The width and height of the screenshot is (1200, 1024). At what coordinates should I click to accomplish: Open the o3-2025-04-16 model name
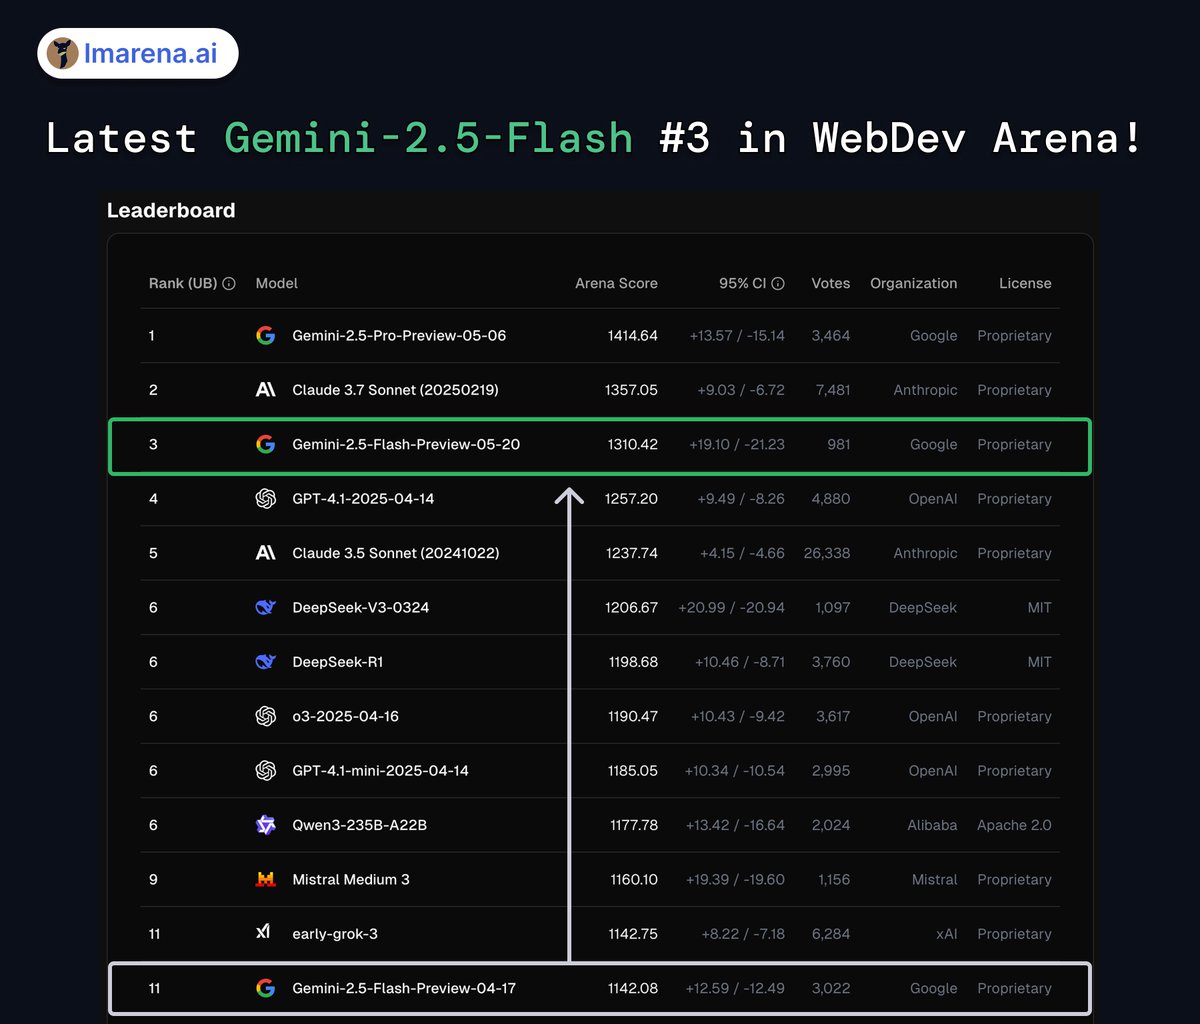(346, 716)
